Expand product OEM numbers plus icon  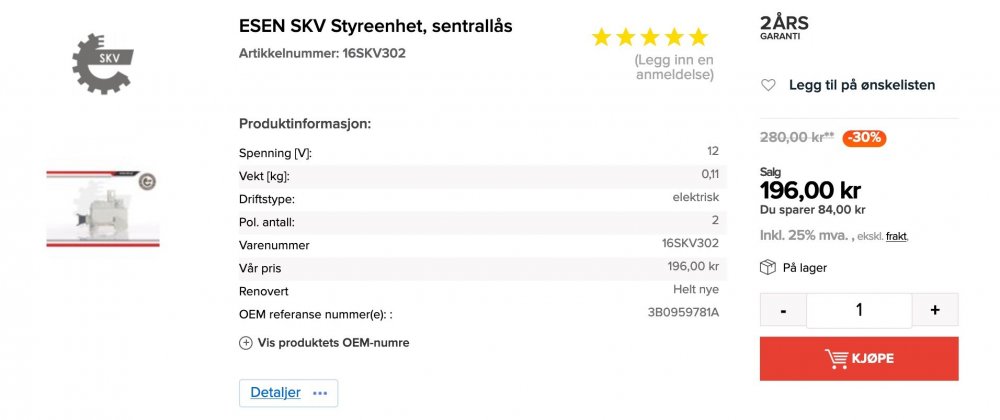(x=246, y=342)
